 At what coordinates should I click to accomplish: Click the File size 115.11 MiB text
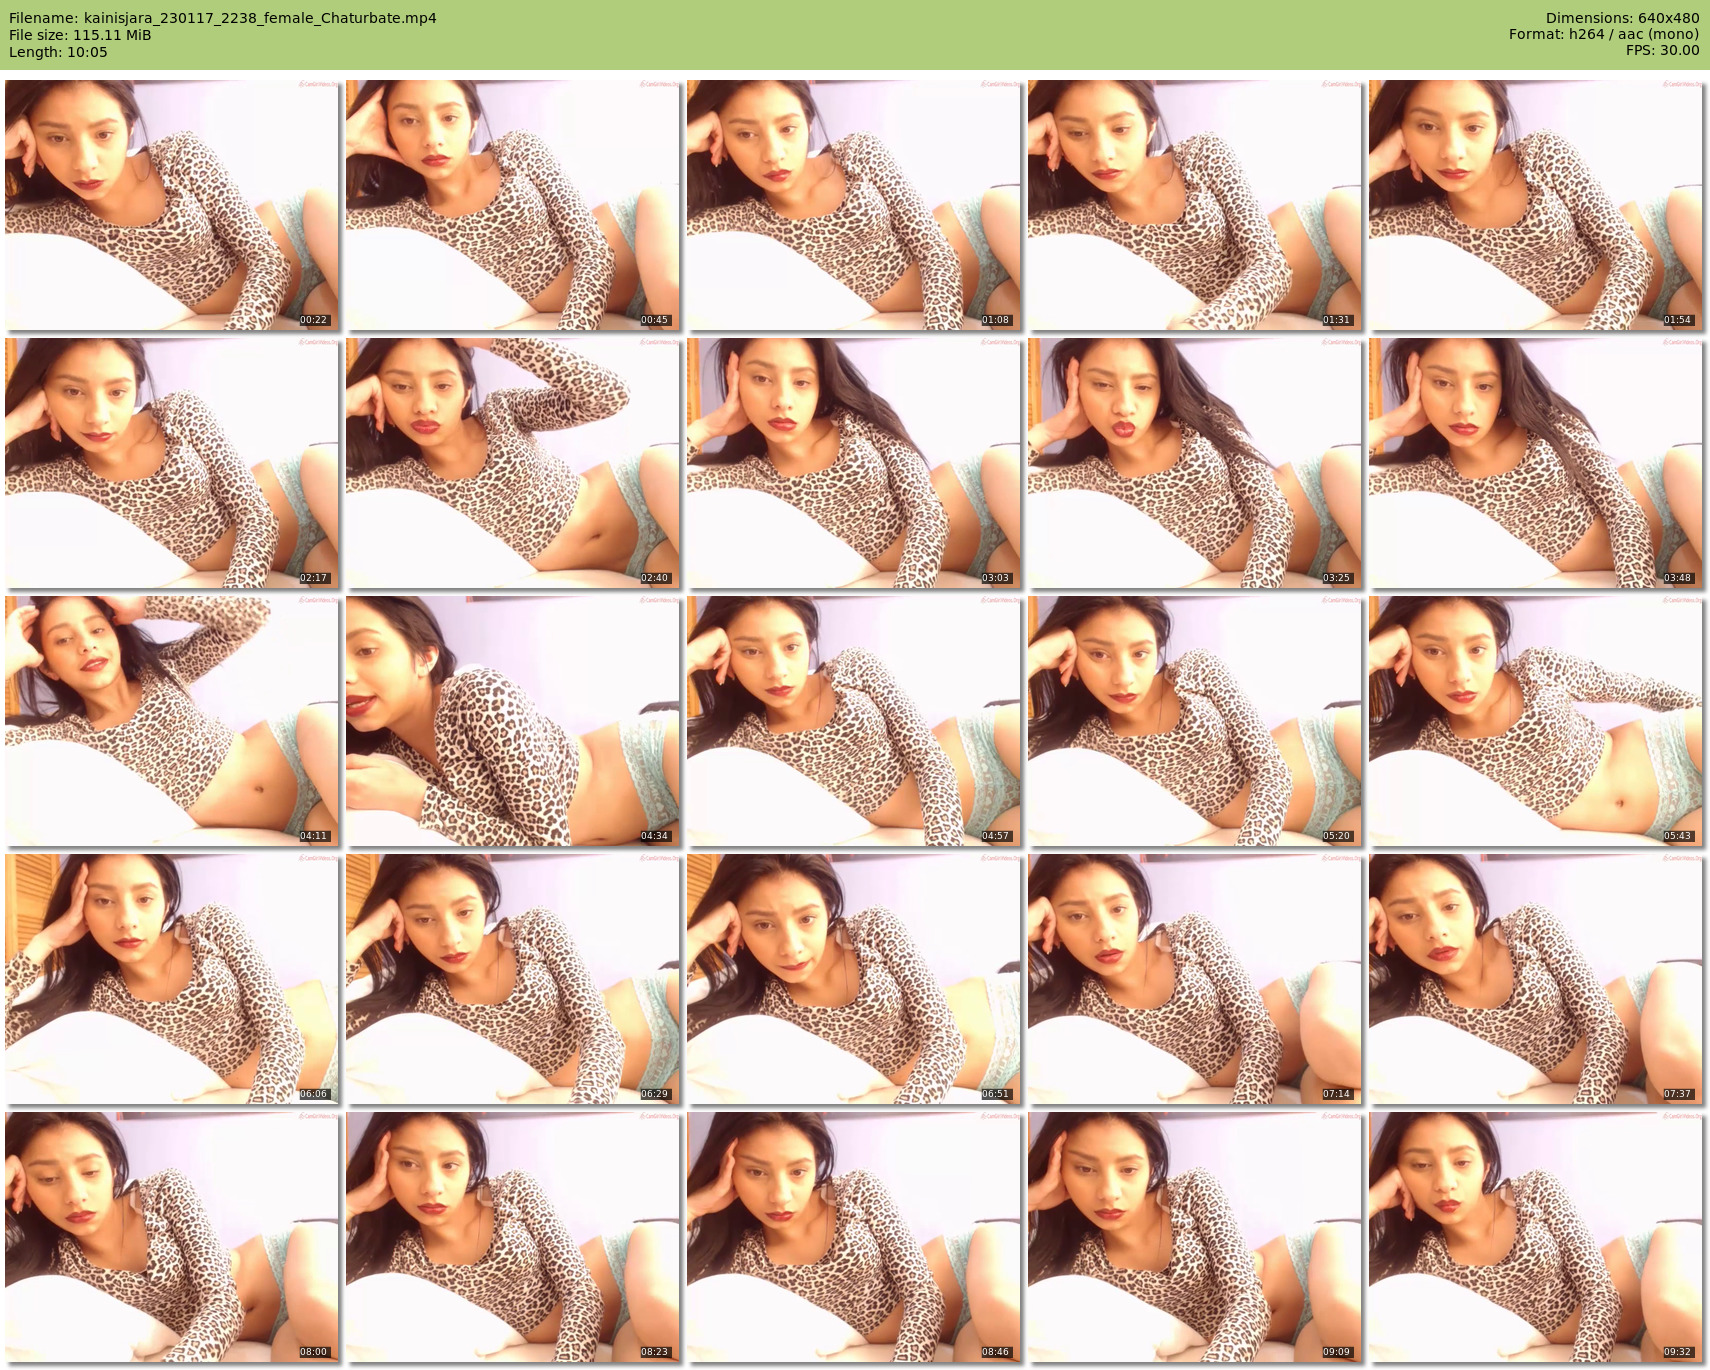(x=80, y=35)
